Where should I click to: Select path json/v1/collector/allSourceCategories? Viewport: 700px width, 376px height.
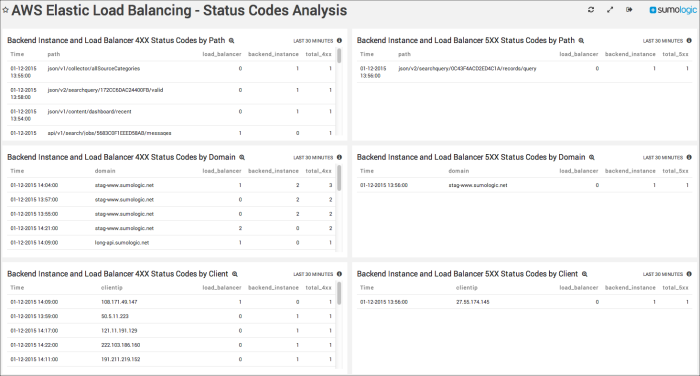click(x=94, y=69)
